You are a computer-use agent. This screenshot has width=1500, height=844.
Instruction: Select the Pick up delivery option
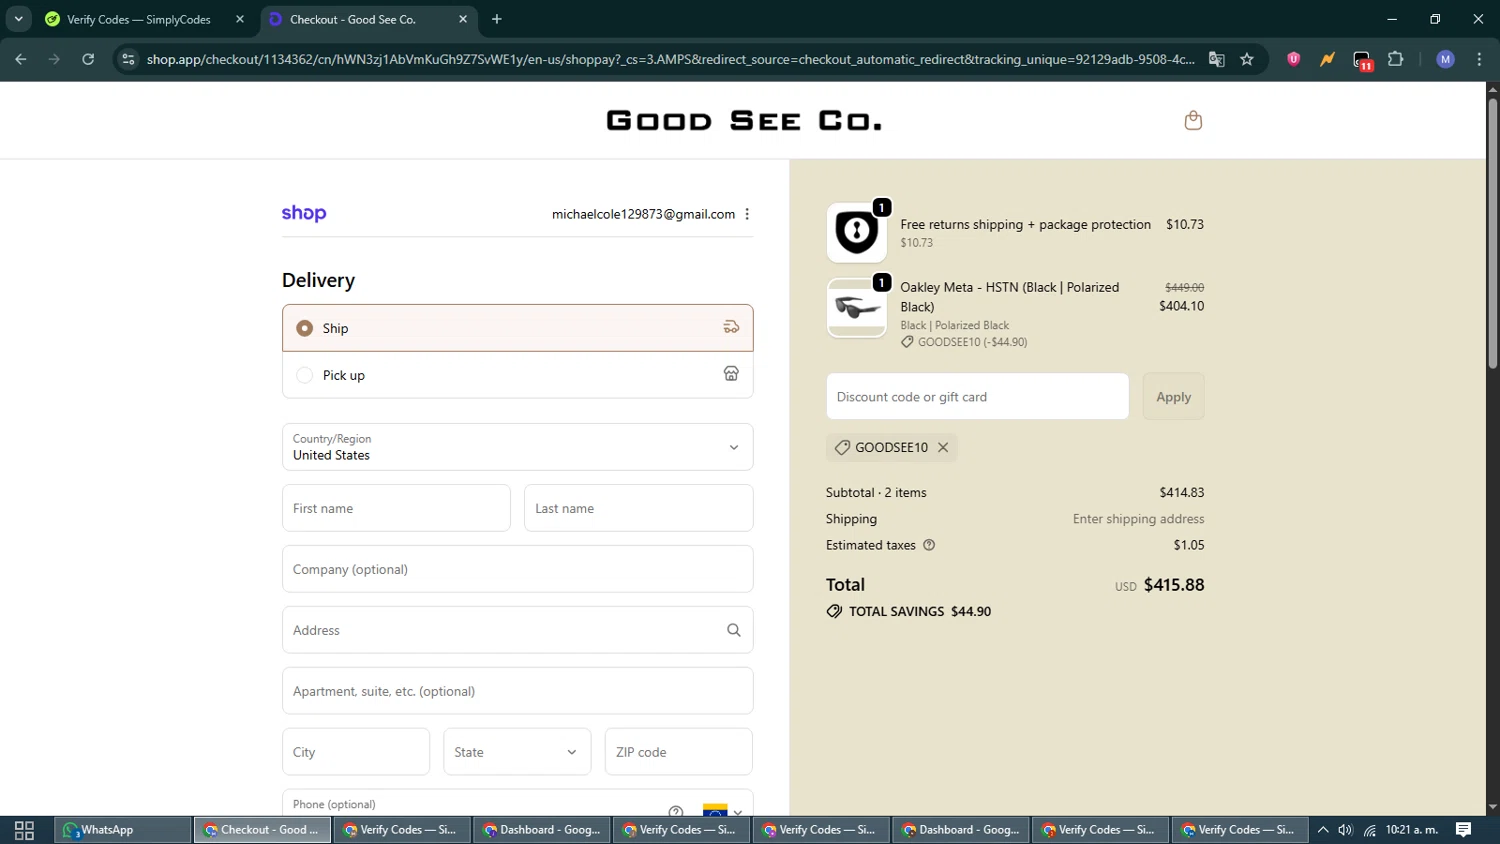click(x=518, y=375)
